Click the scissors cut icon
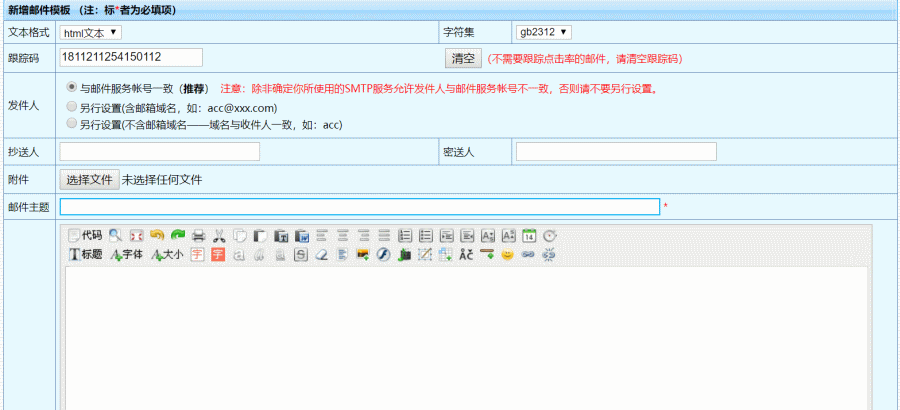The width and height of the screenshot is (900, 410). 219,235
